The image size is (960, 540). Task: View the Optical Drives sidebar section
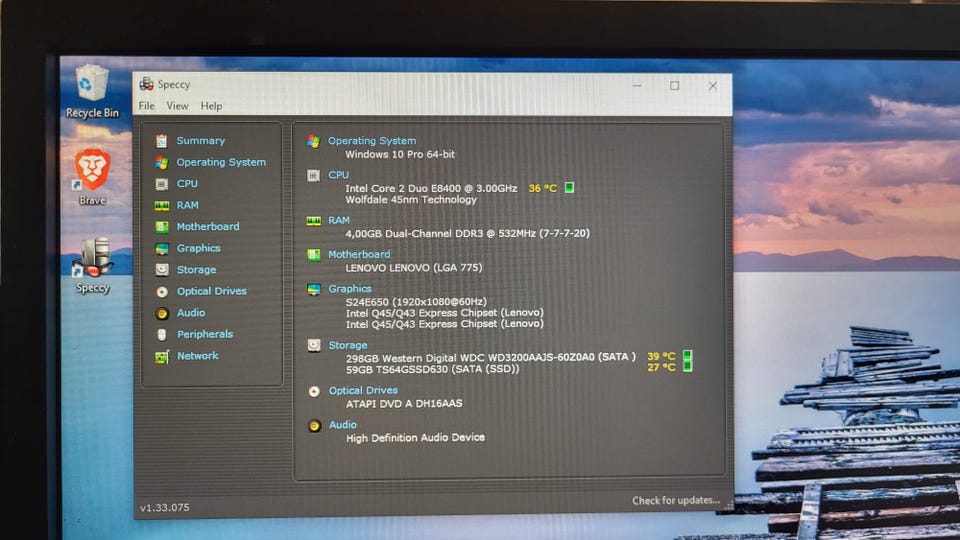[212, 291]
